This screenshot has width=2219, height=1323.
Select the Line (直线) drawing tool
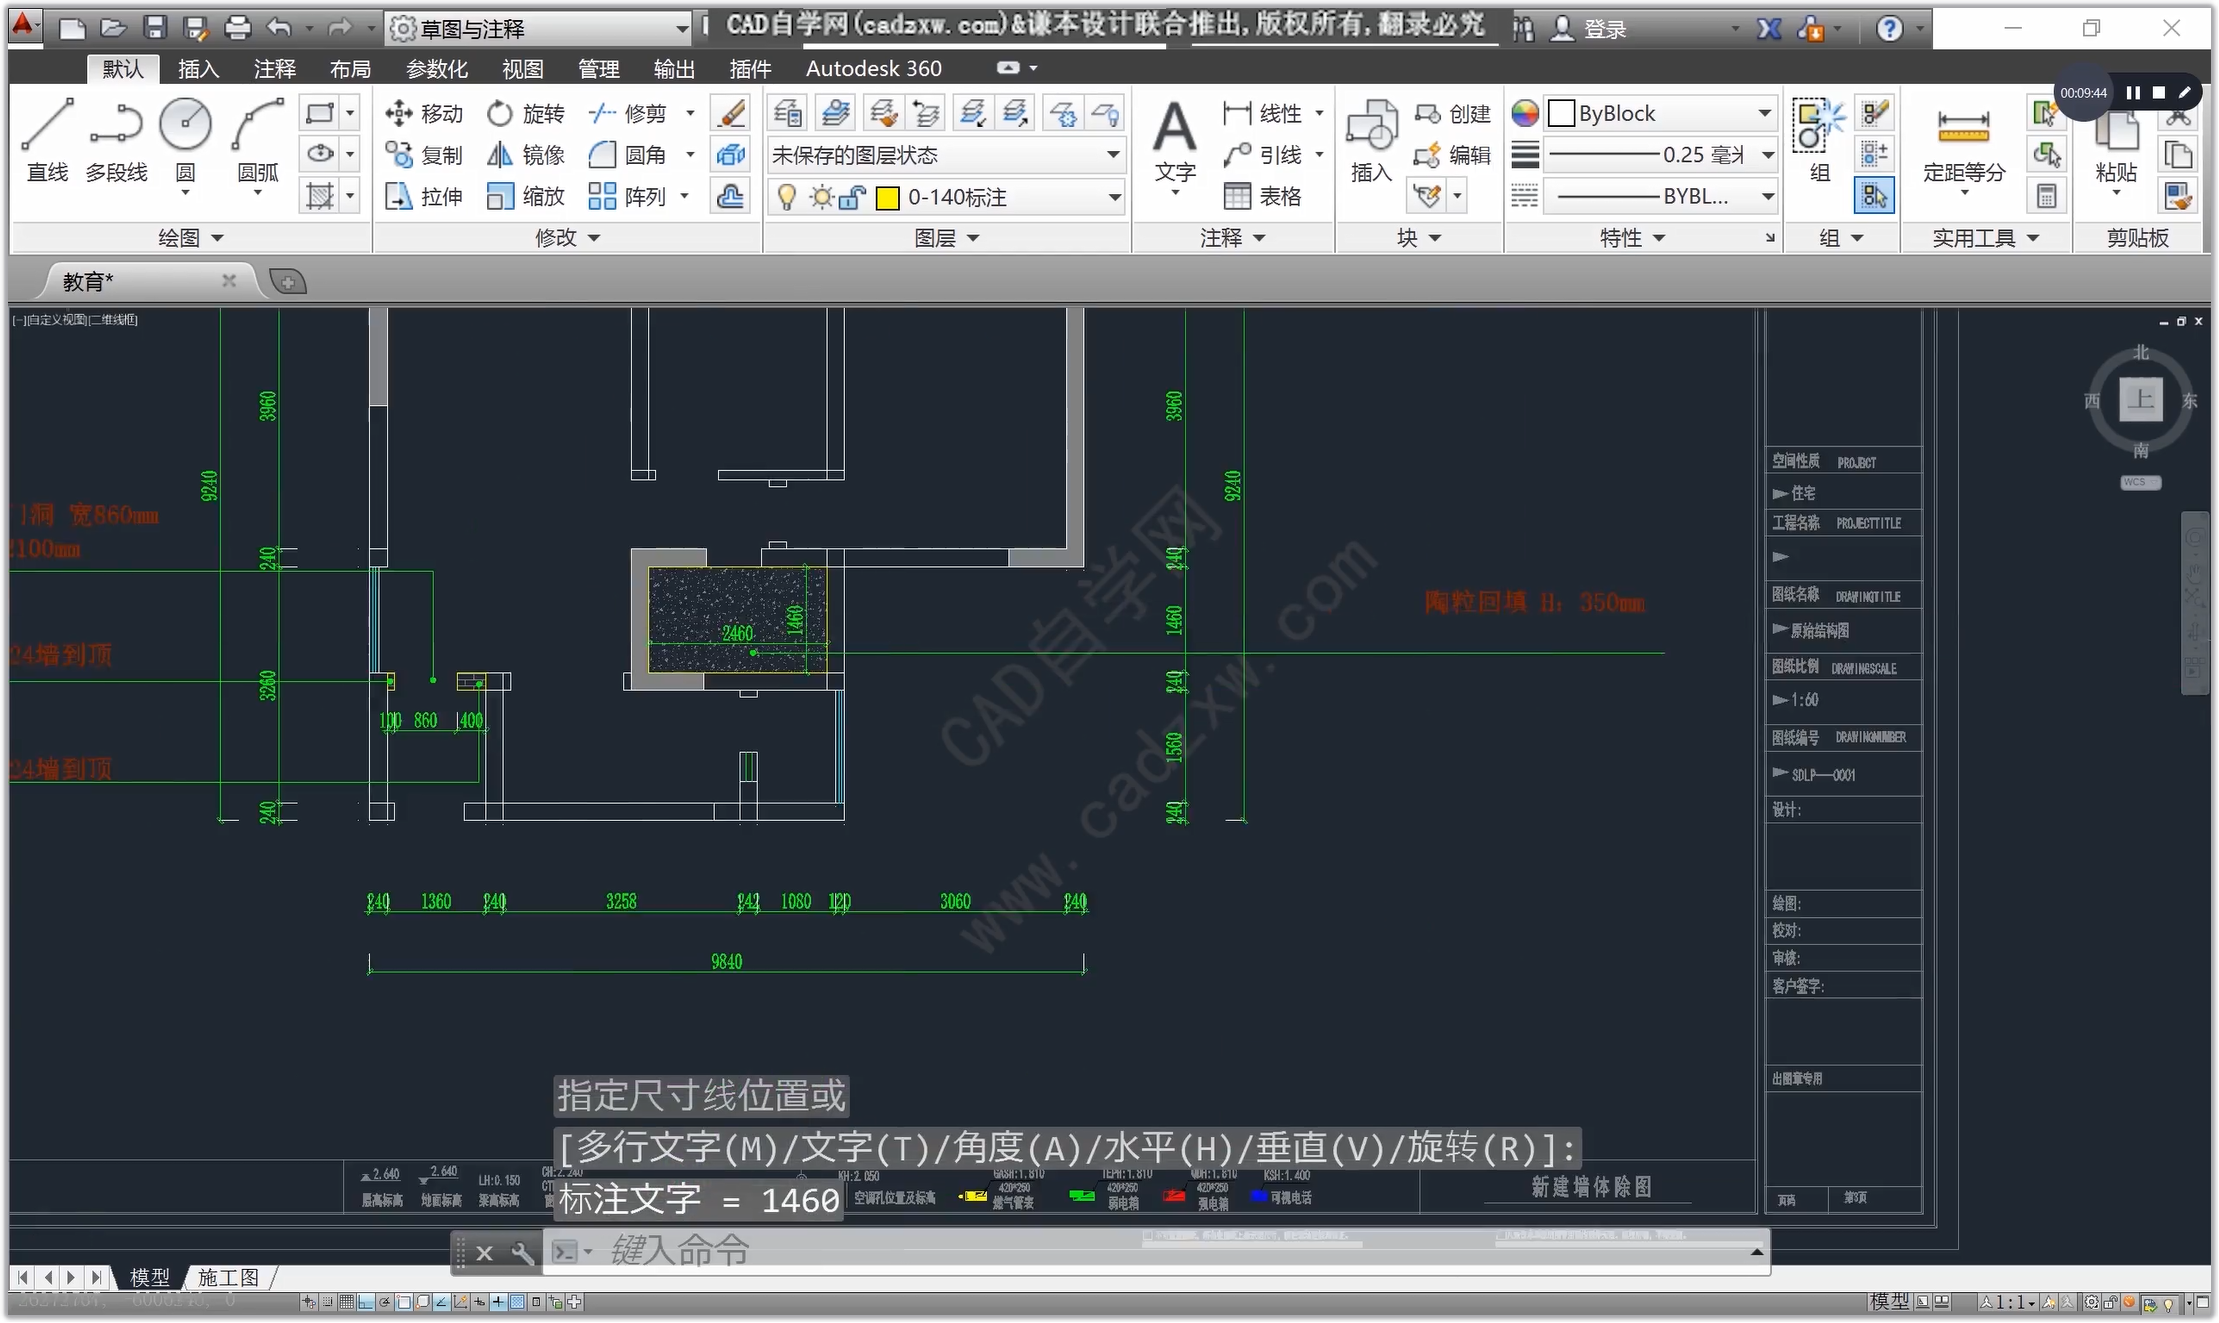46,140
